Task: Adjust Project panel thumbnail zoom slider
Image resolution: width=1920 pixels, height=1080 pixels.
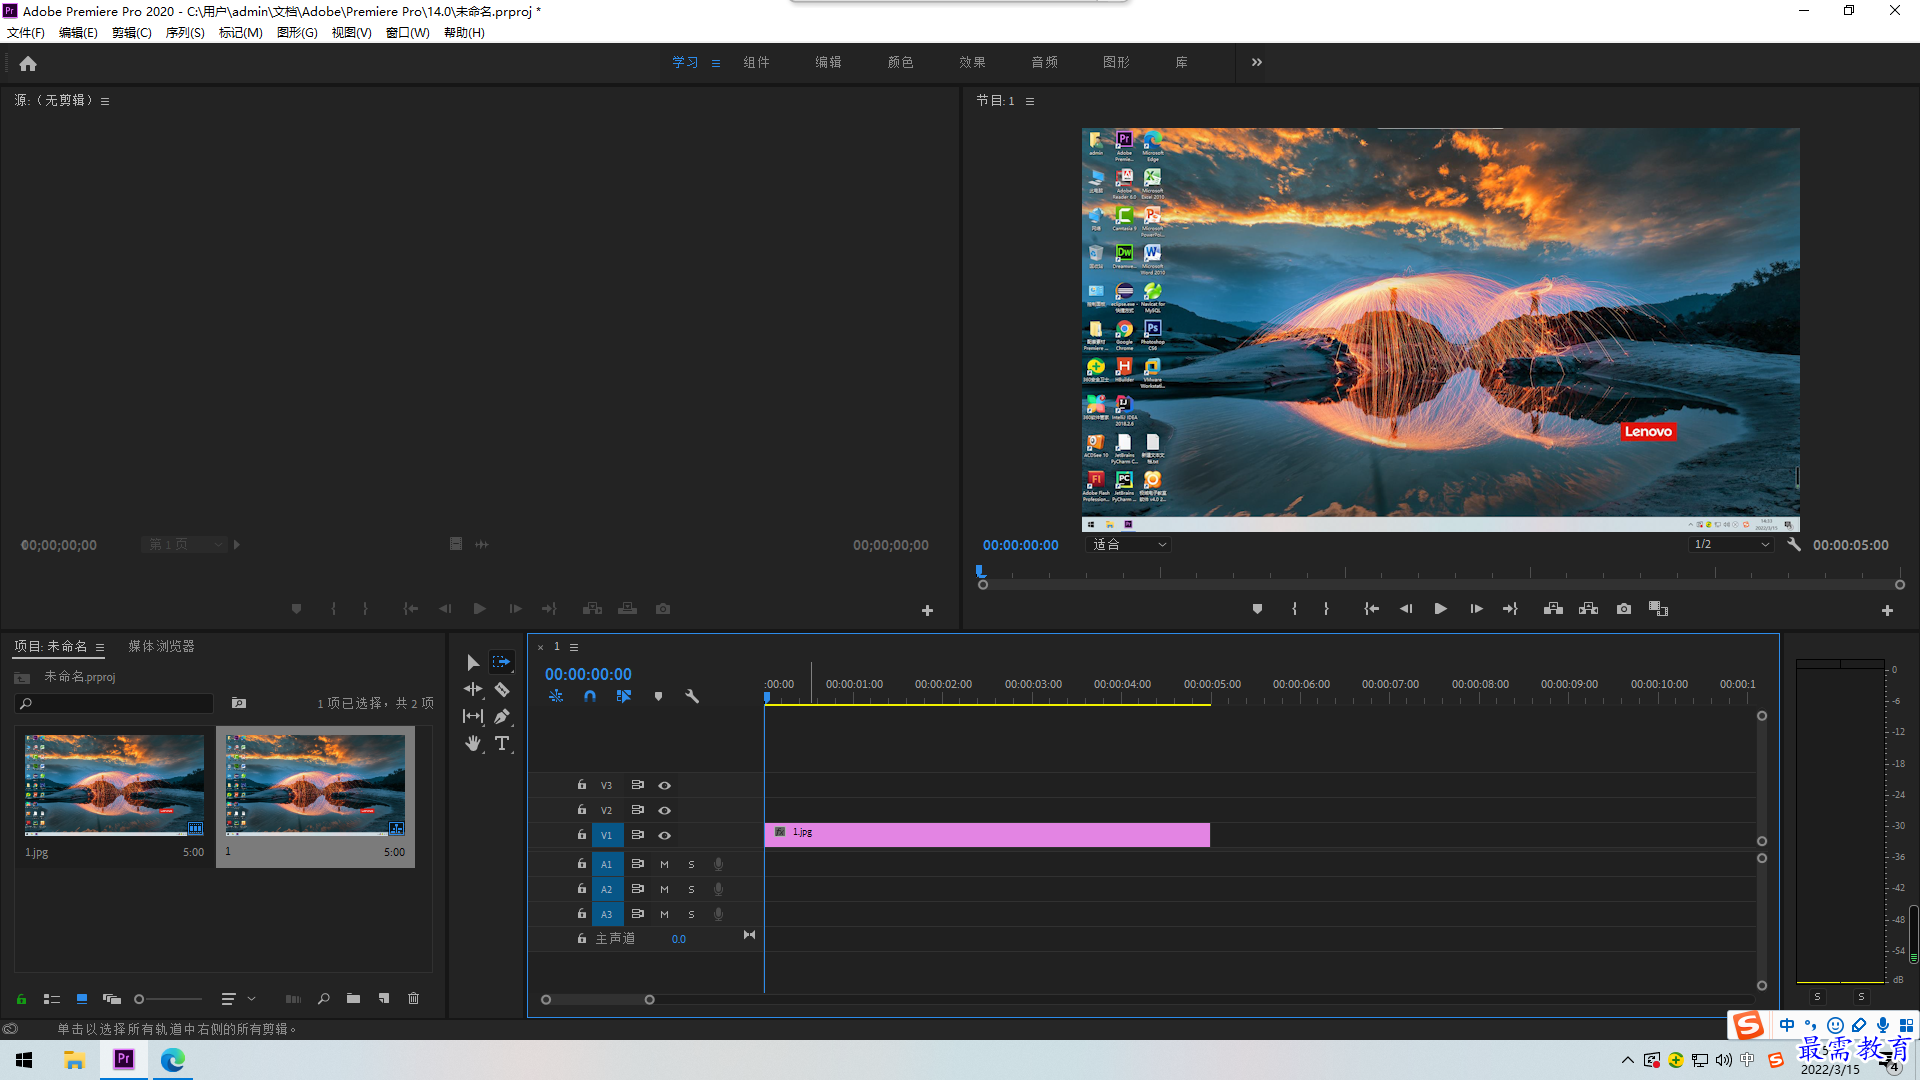Action: pyautogui.click(x=168, y=999)
